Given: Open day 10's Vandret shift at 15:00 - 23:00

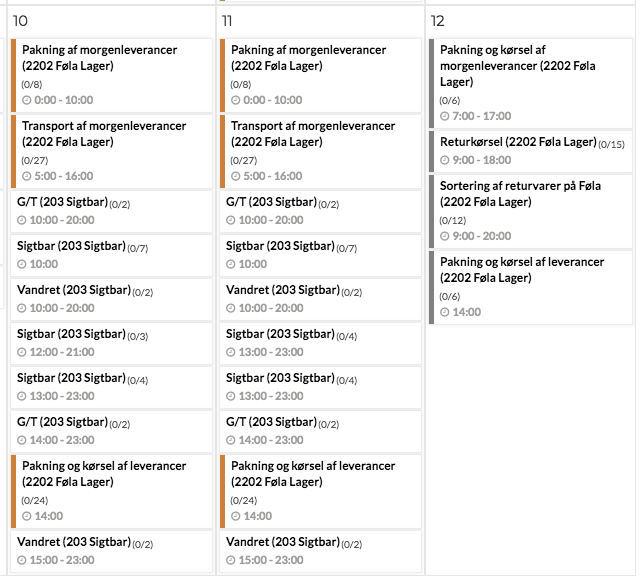Looking at the screenshot, I should pos(111,551).
